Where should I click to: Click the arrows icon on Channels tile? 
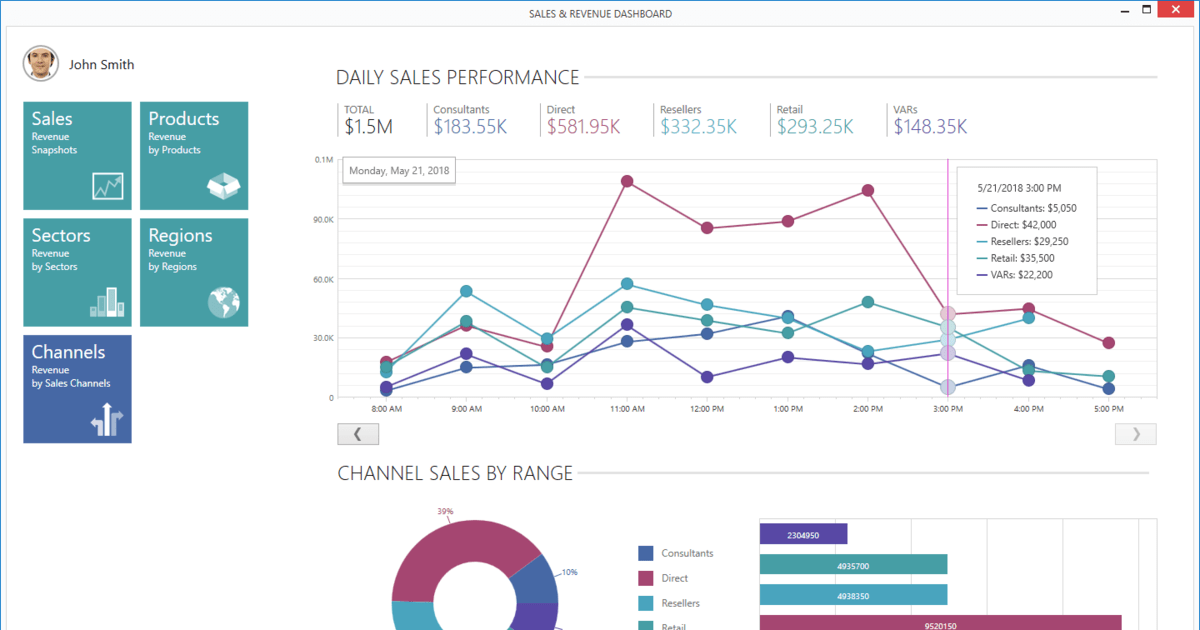coord(107,422)
